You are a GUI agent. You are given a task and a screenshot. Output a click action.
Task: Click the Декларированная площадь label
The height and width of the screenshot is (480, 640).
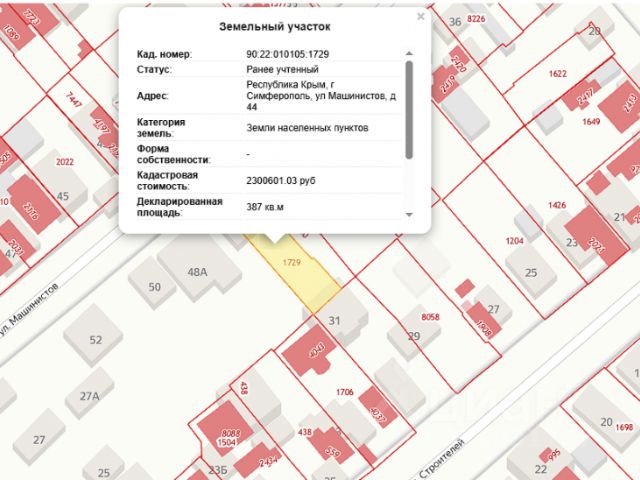tap(180, 207)
